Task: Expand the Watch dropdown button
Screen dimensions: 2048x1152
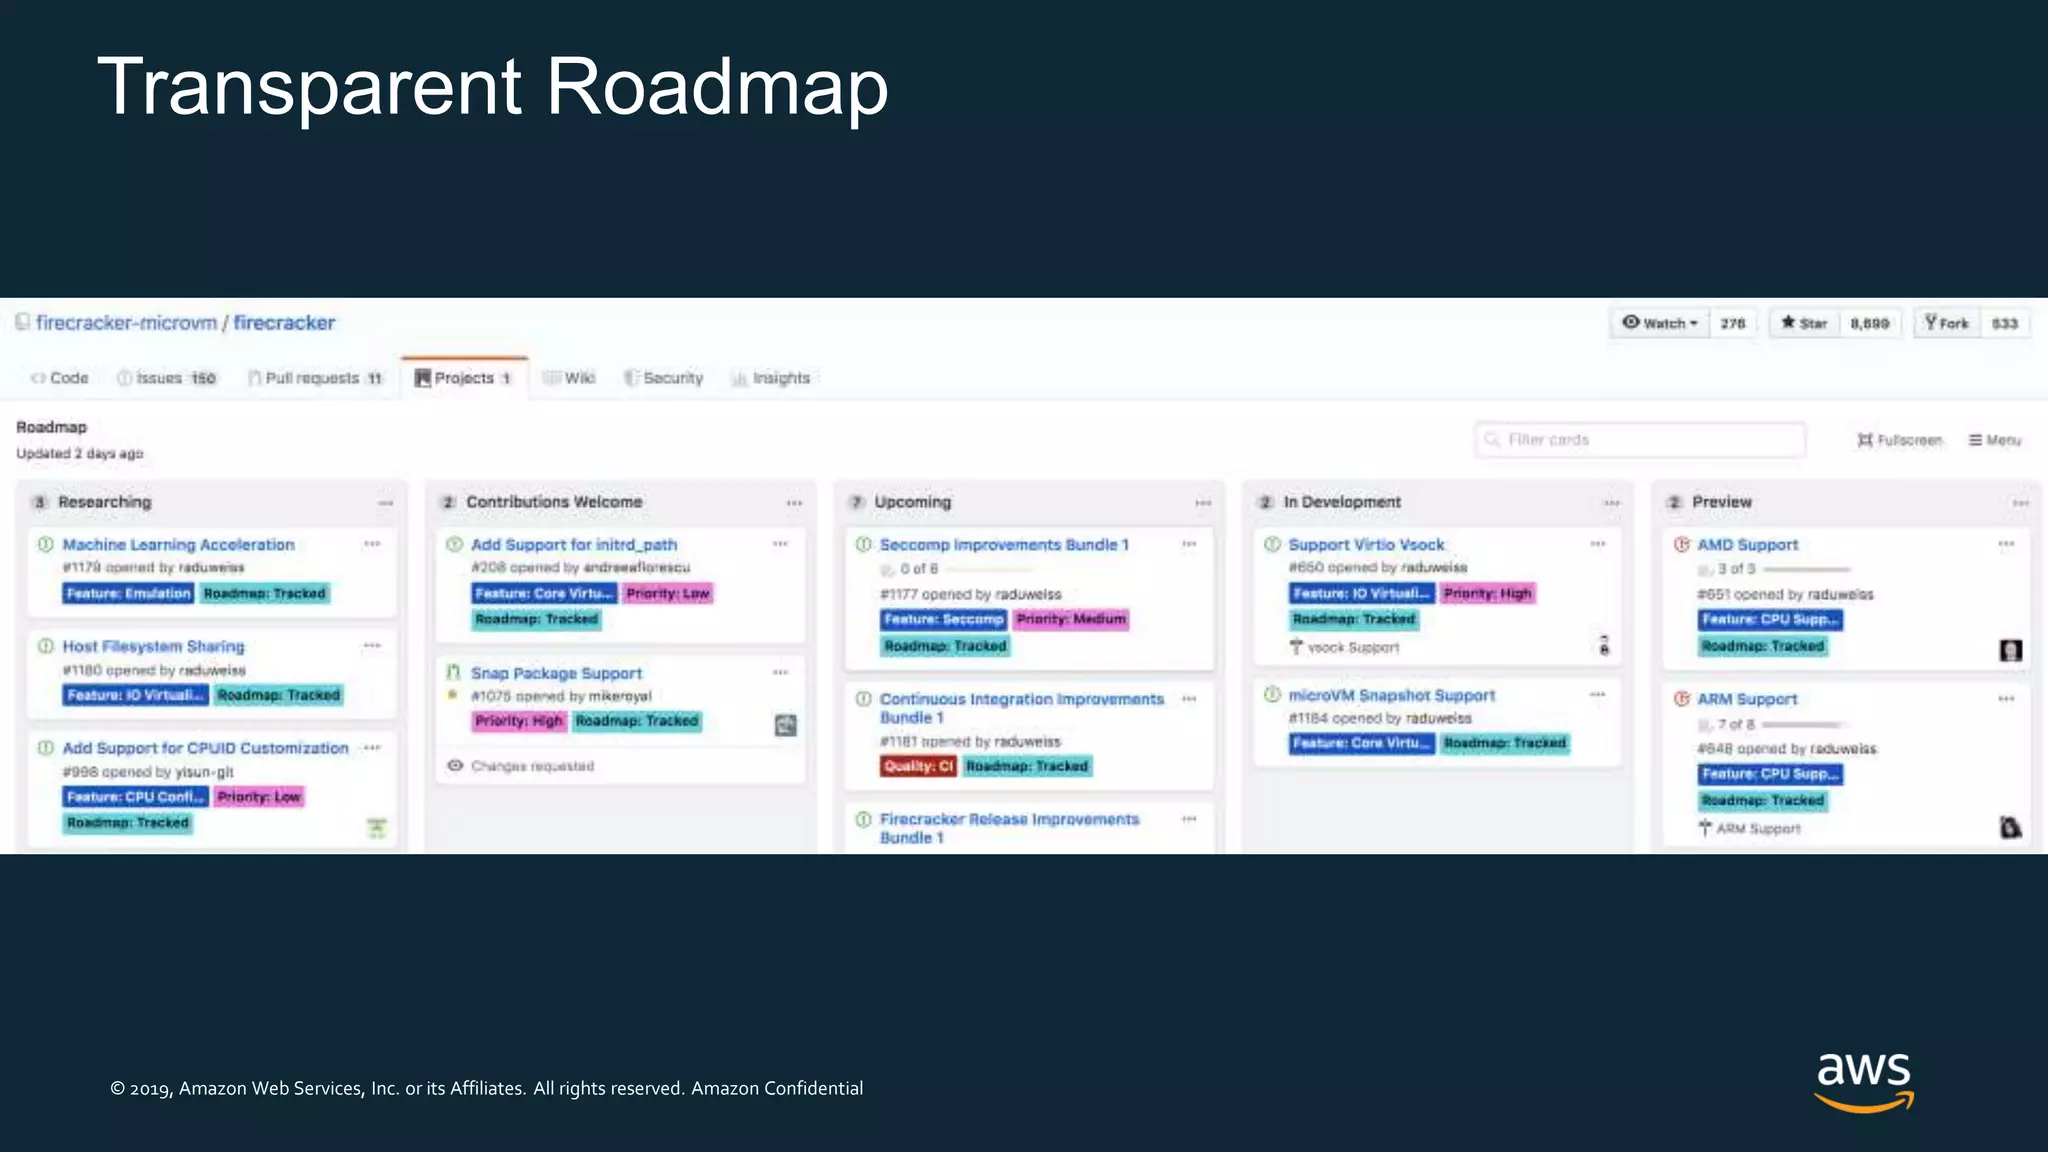Action: coord(1660,323)
